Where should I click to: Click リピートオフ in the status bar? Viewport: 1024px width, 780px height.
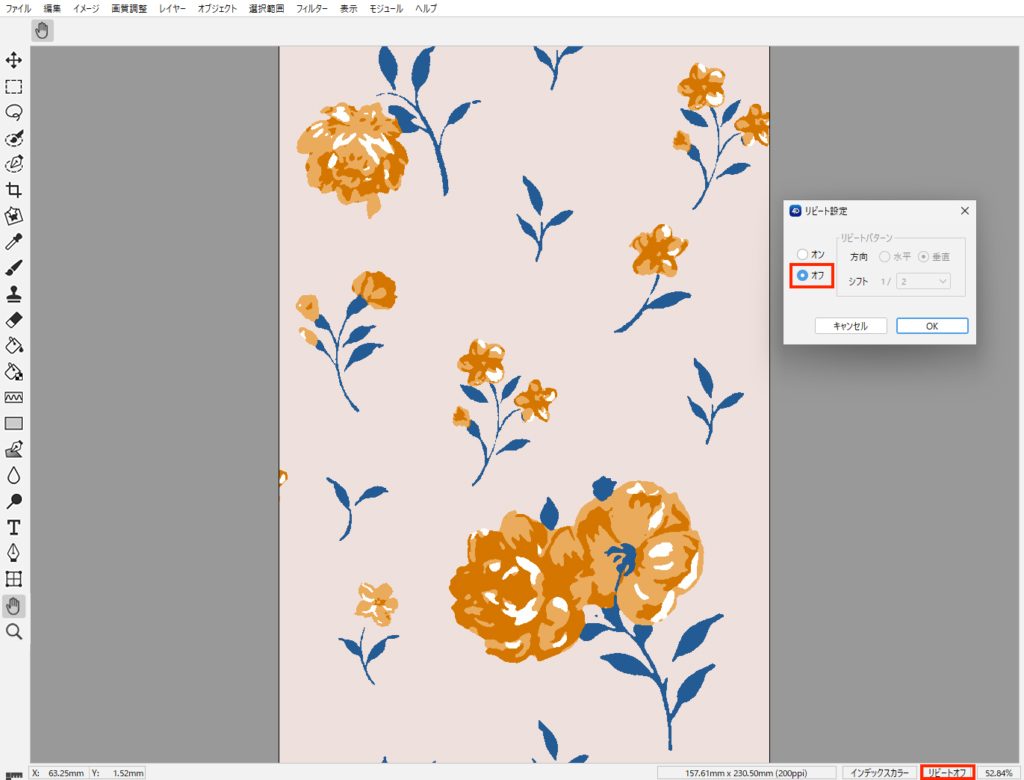[947, 773]
